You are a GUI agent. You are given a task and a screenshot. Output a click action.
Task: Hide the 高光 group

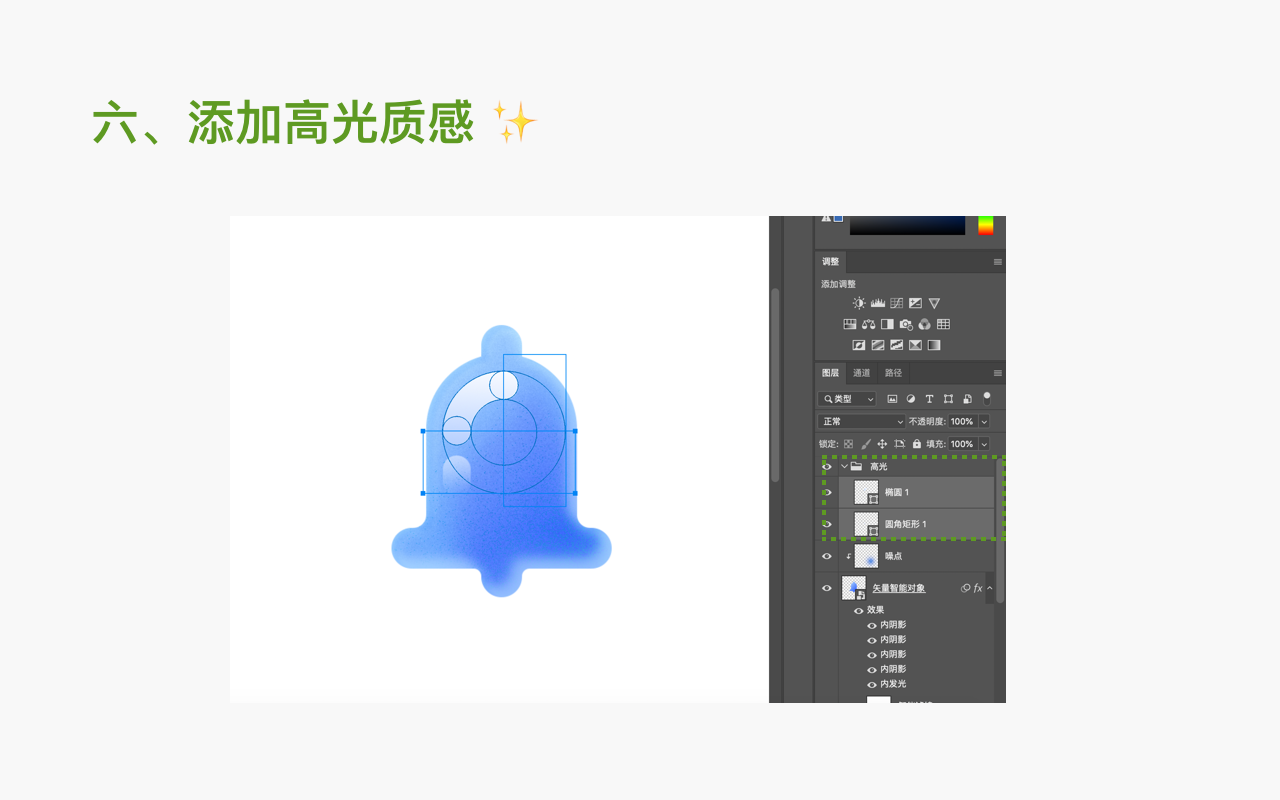(x=827, y=466)
